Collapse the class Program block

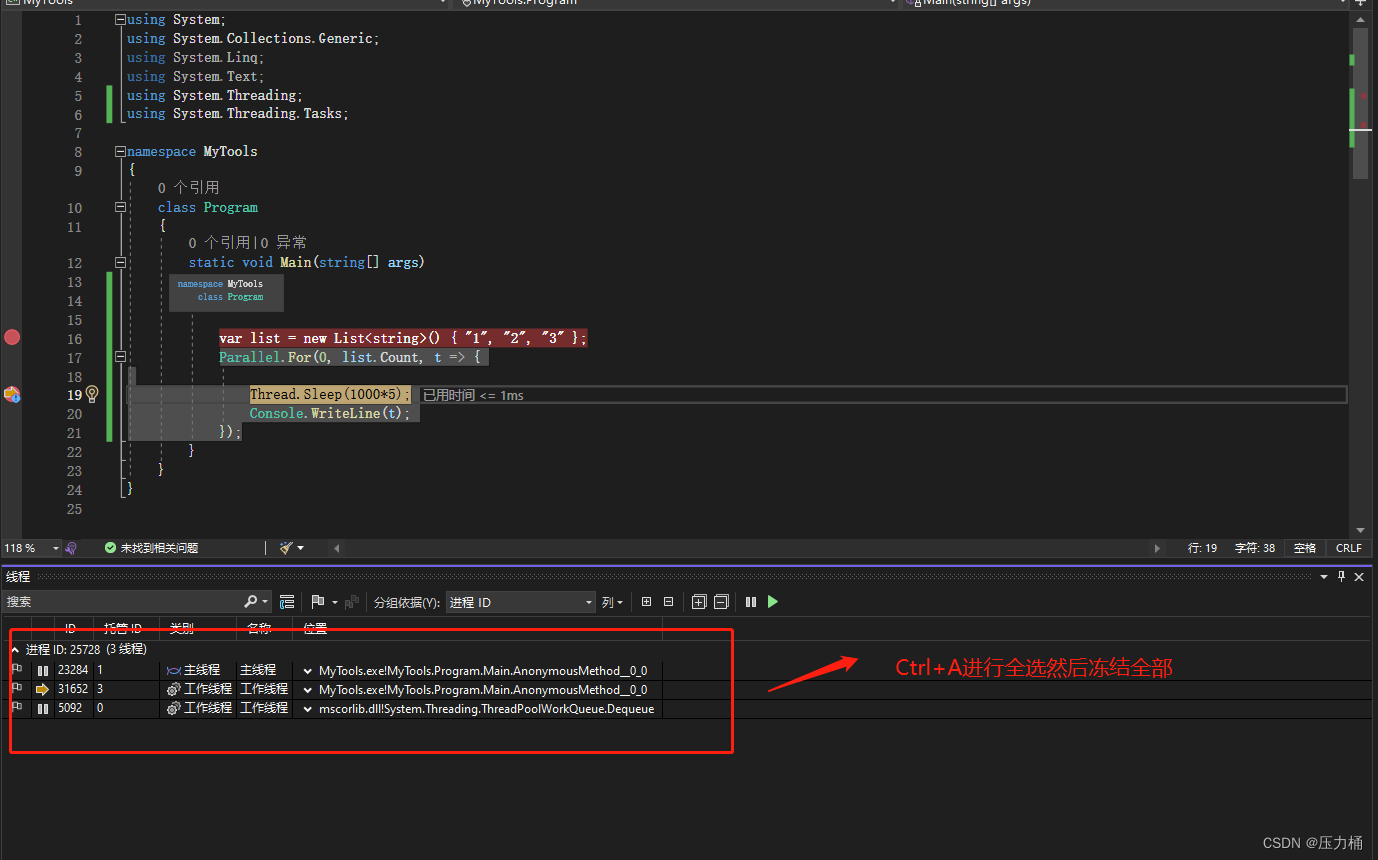pos(120,208)
